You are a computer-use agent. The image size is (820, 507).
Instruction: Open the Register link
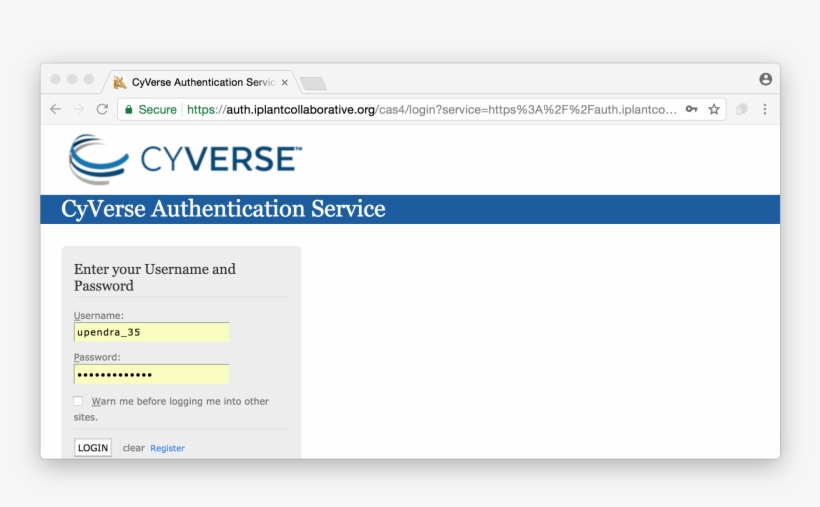167,448
